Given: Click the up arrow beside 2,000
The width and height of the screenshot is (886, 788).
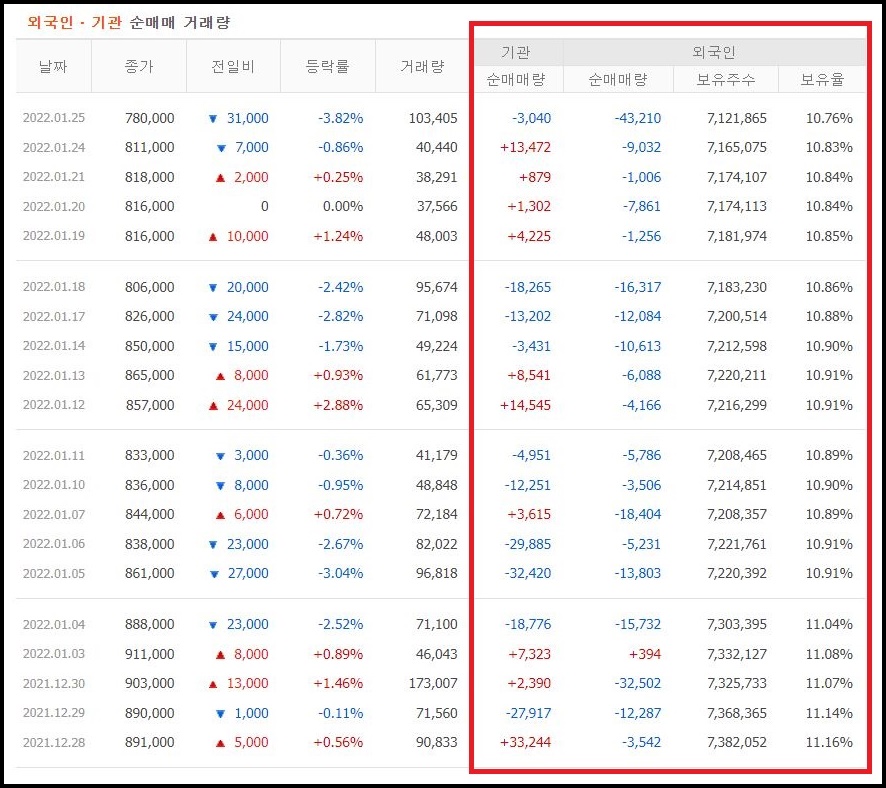Looking at the screenshot, I should (220, 177).
